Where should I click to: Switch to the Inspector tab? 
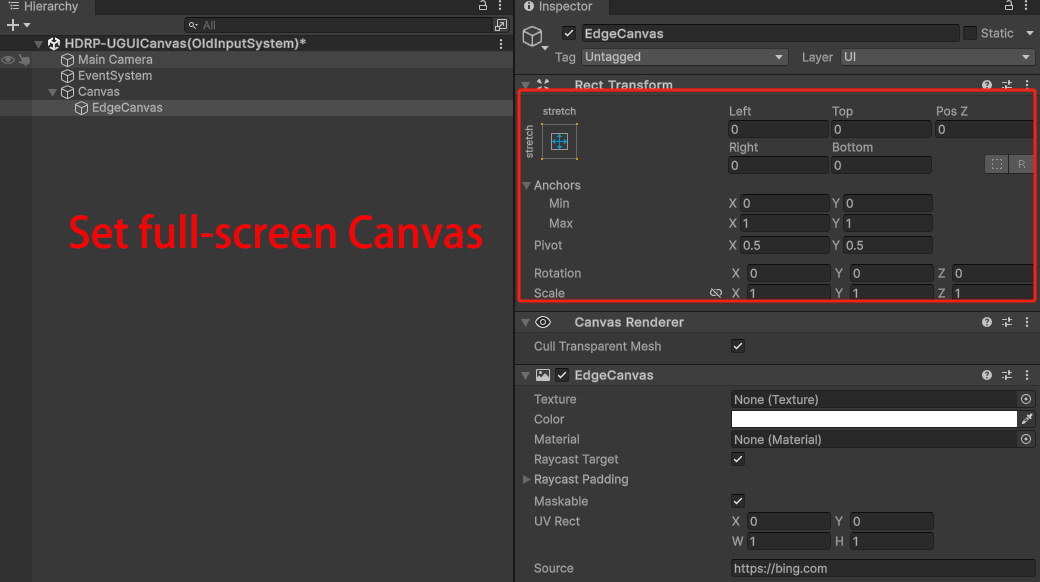point(560,7)
